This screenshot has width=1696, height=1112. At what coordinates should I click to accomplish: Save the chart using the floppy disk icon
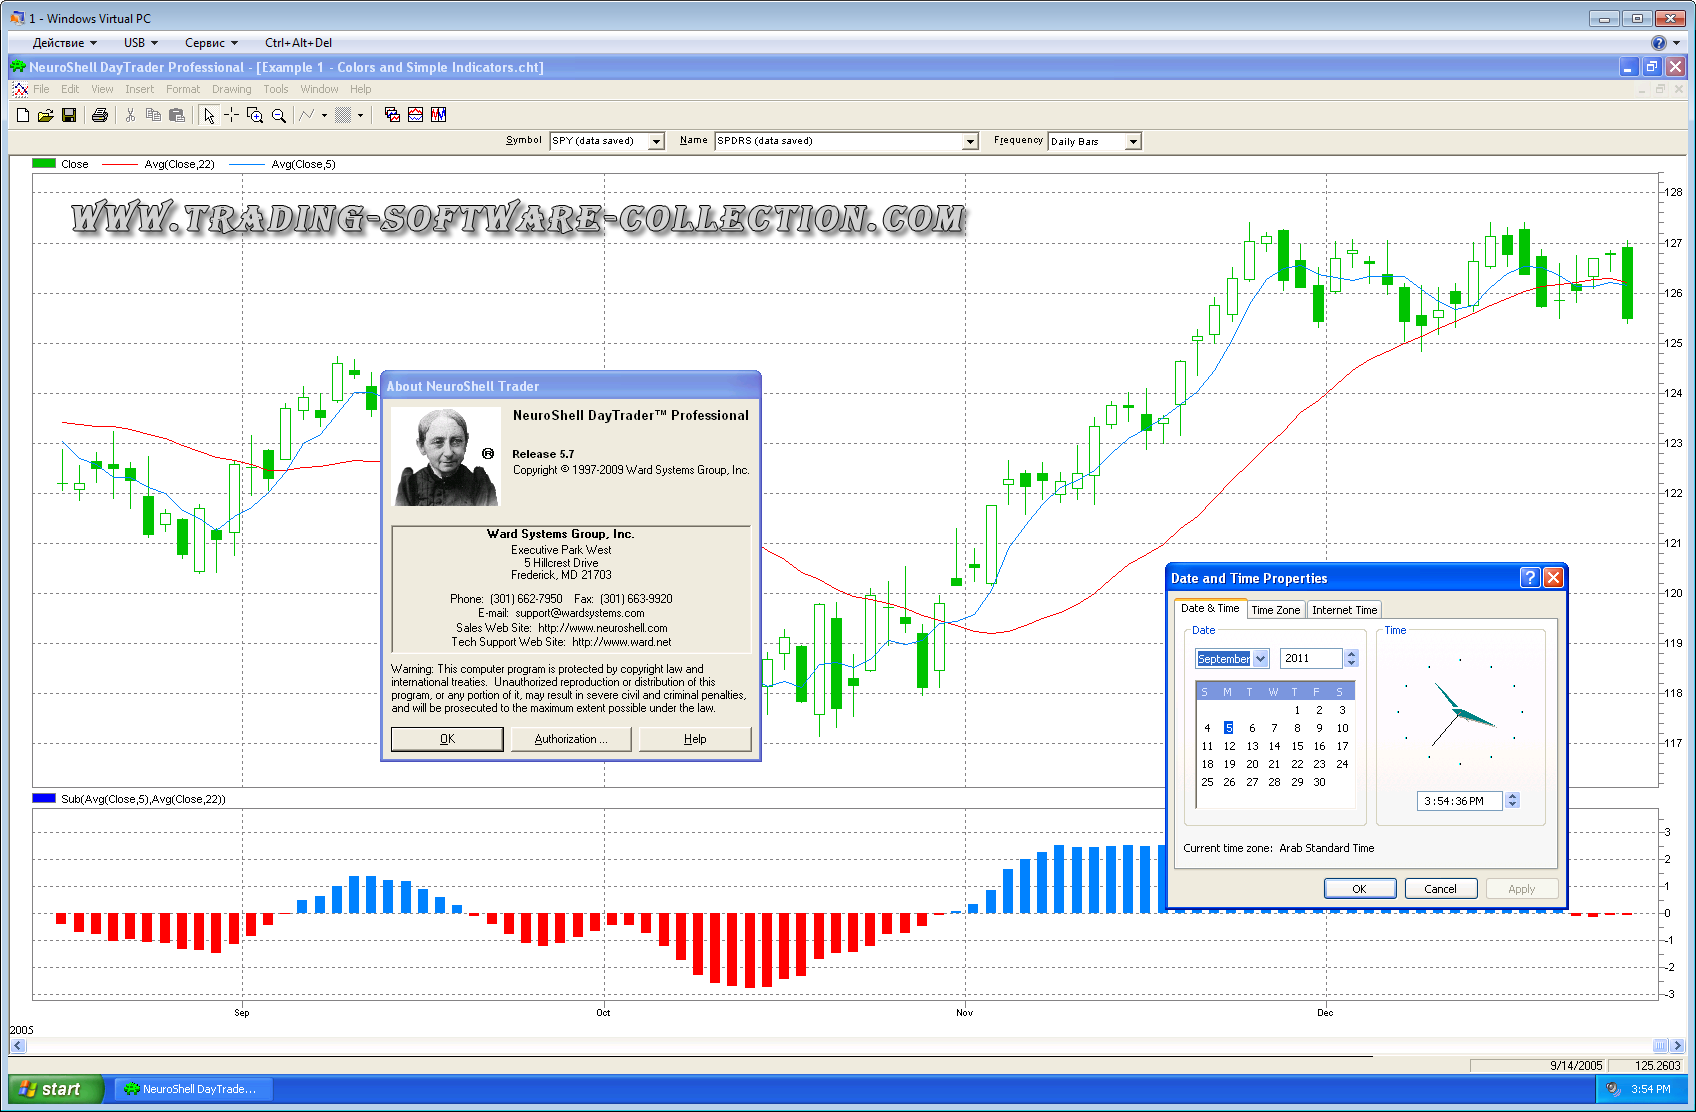point(69,116)
